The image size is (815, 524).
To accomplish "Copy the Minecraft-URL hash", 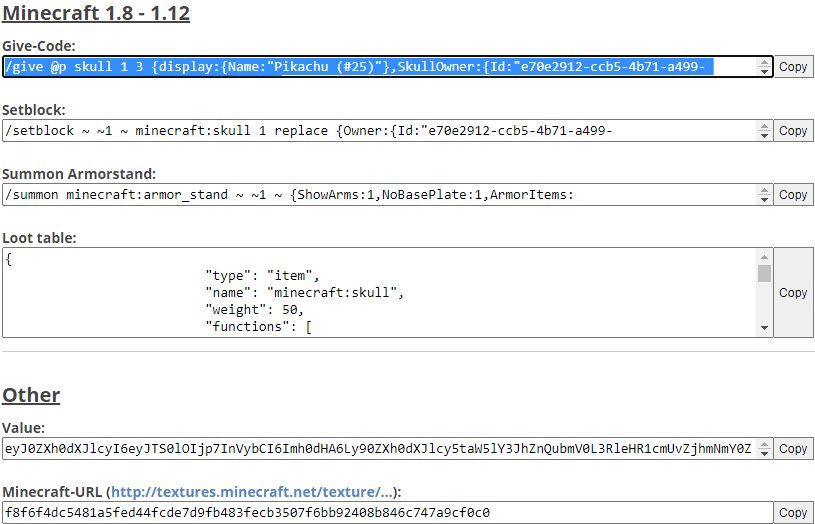I will pos(793,513).
